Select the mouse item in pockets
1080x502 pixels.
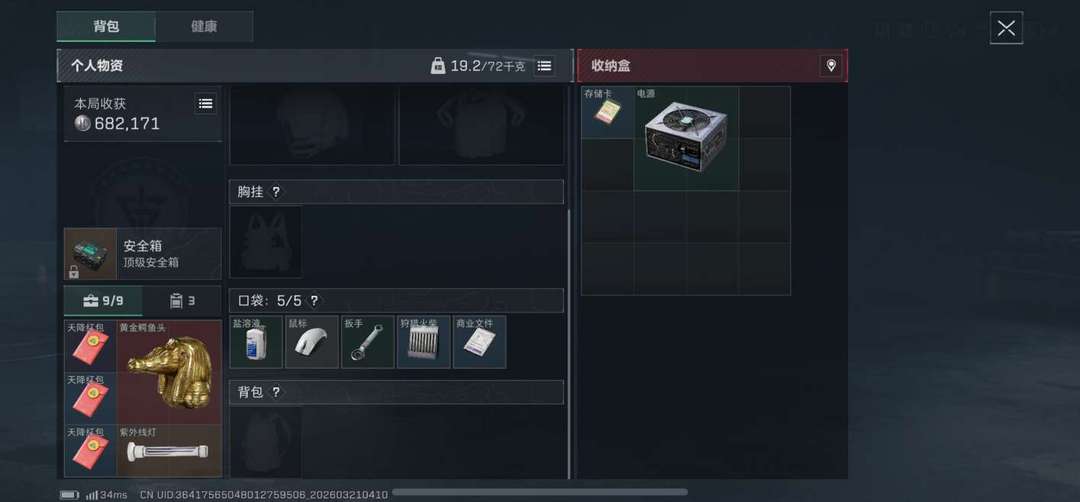point(312,342)
